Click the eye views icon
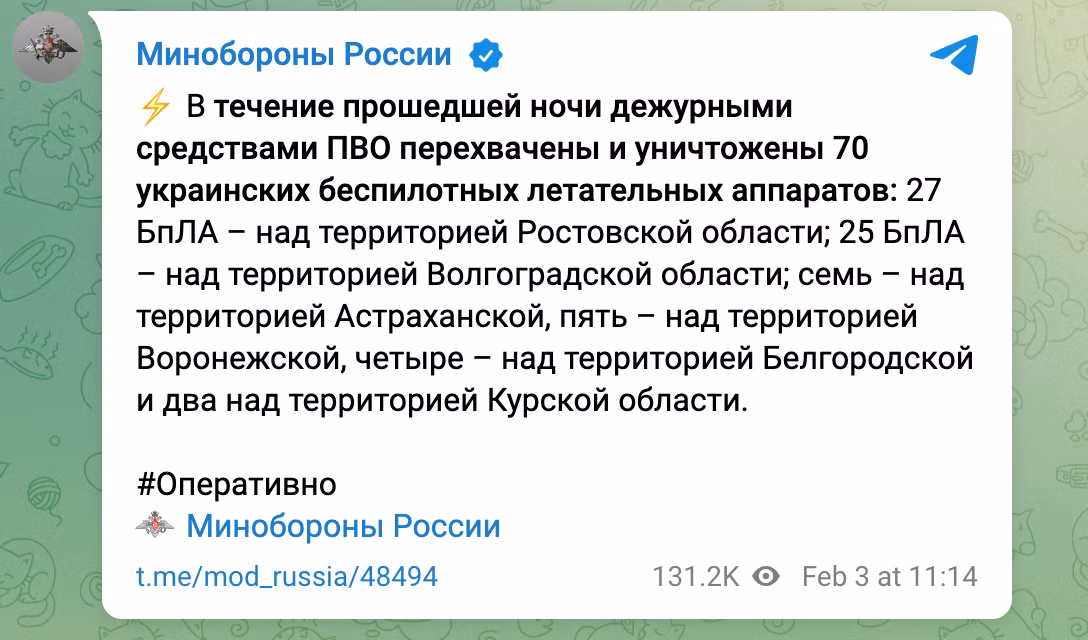The image size is (1088, 640). (766, 576)
